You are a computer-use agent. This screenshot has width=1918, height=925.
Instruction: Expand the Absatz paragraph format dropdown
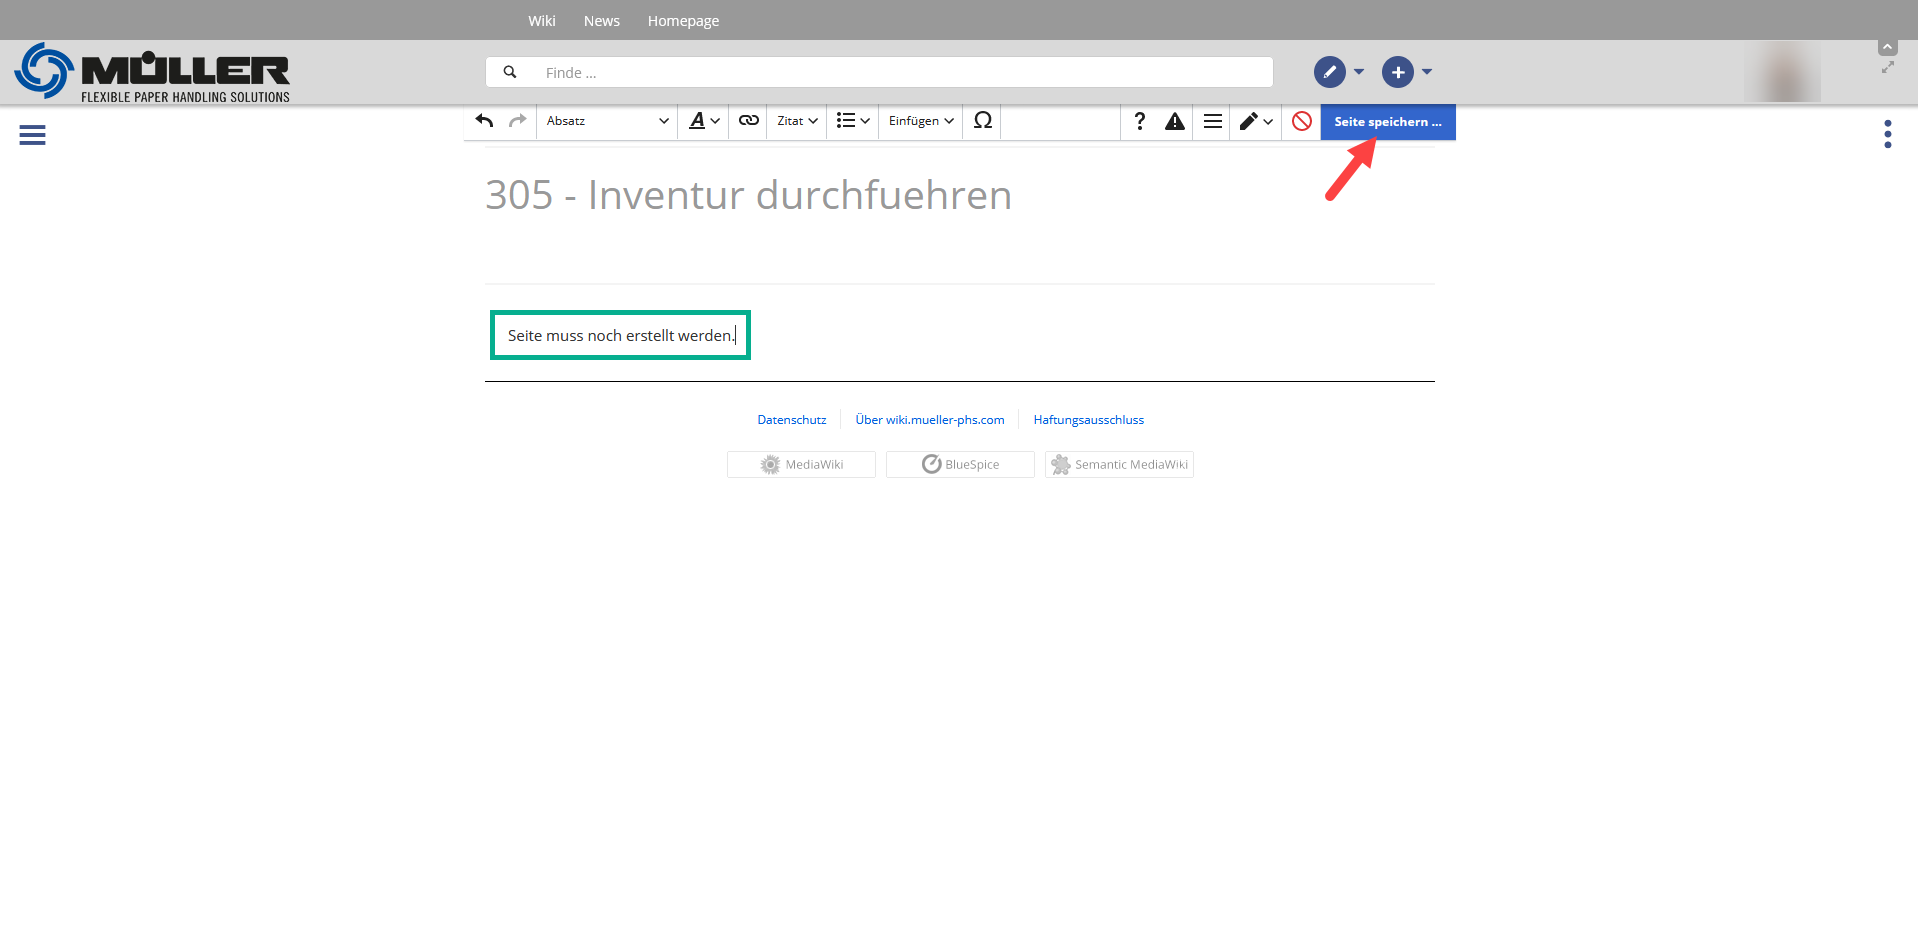coord(607,121)
